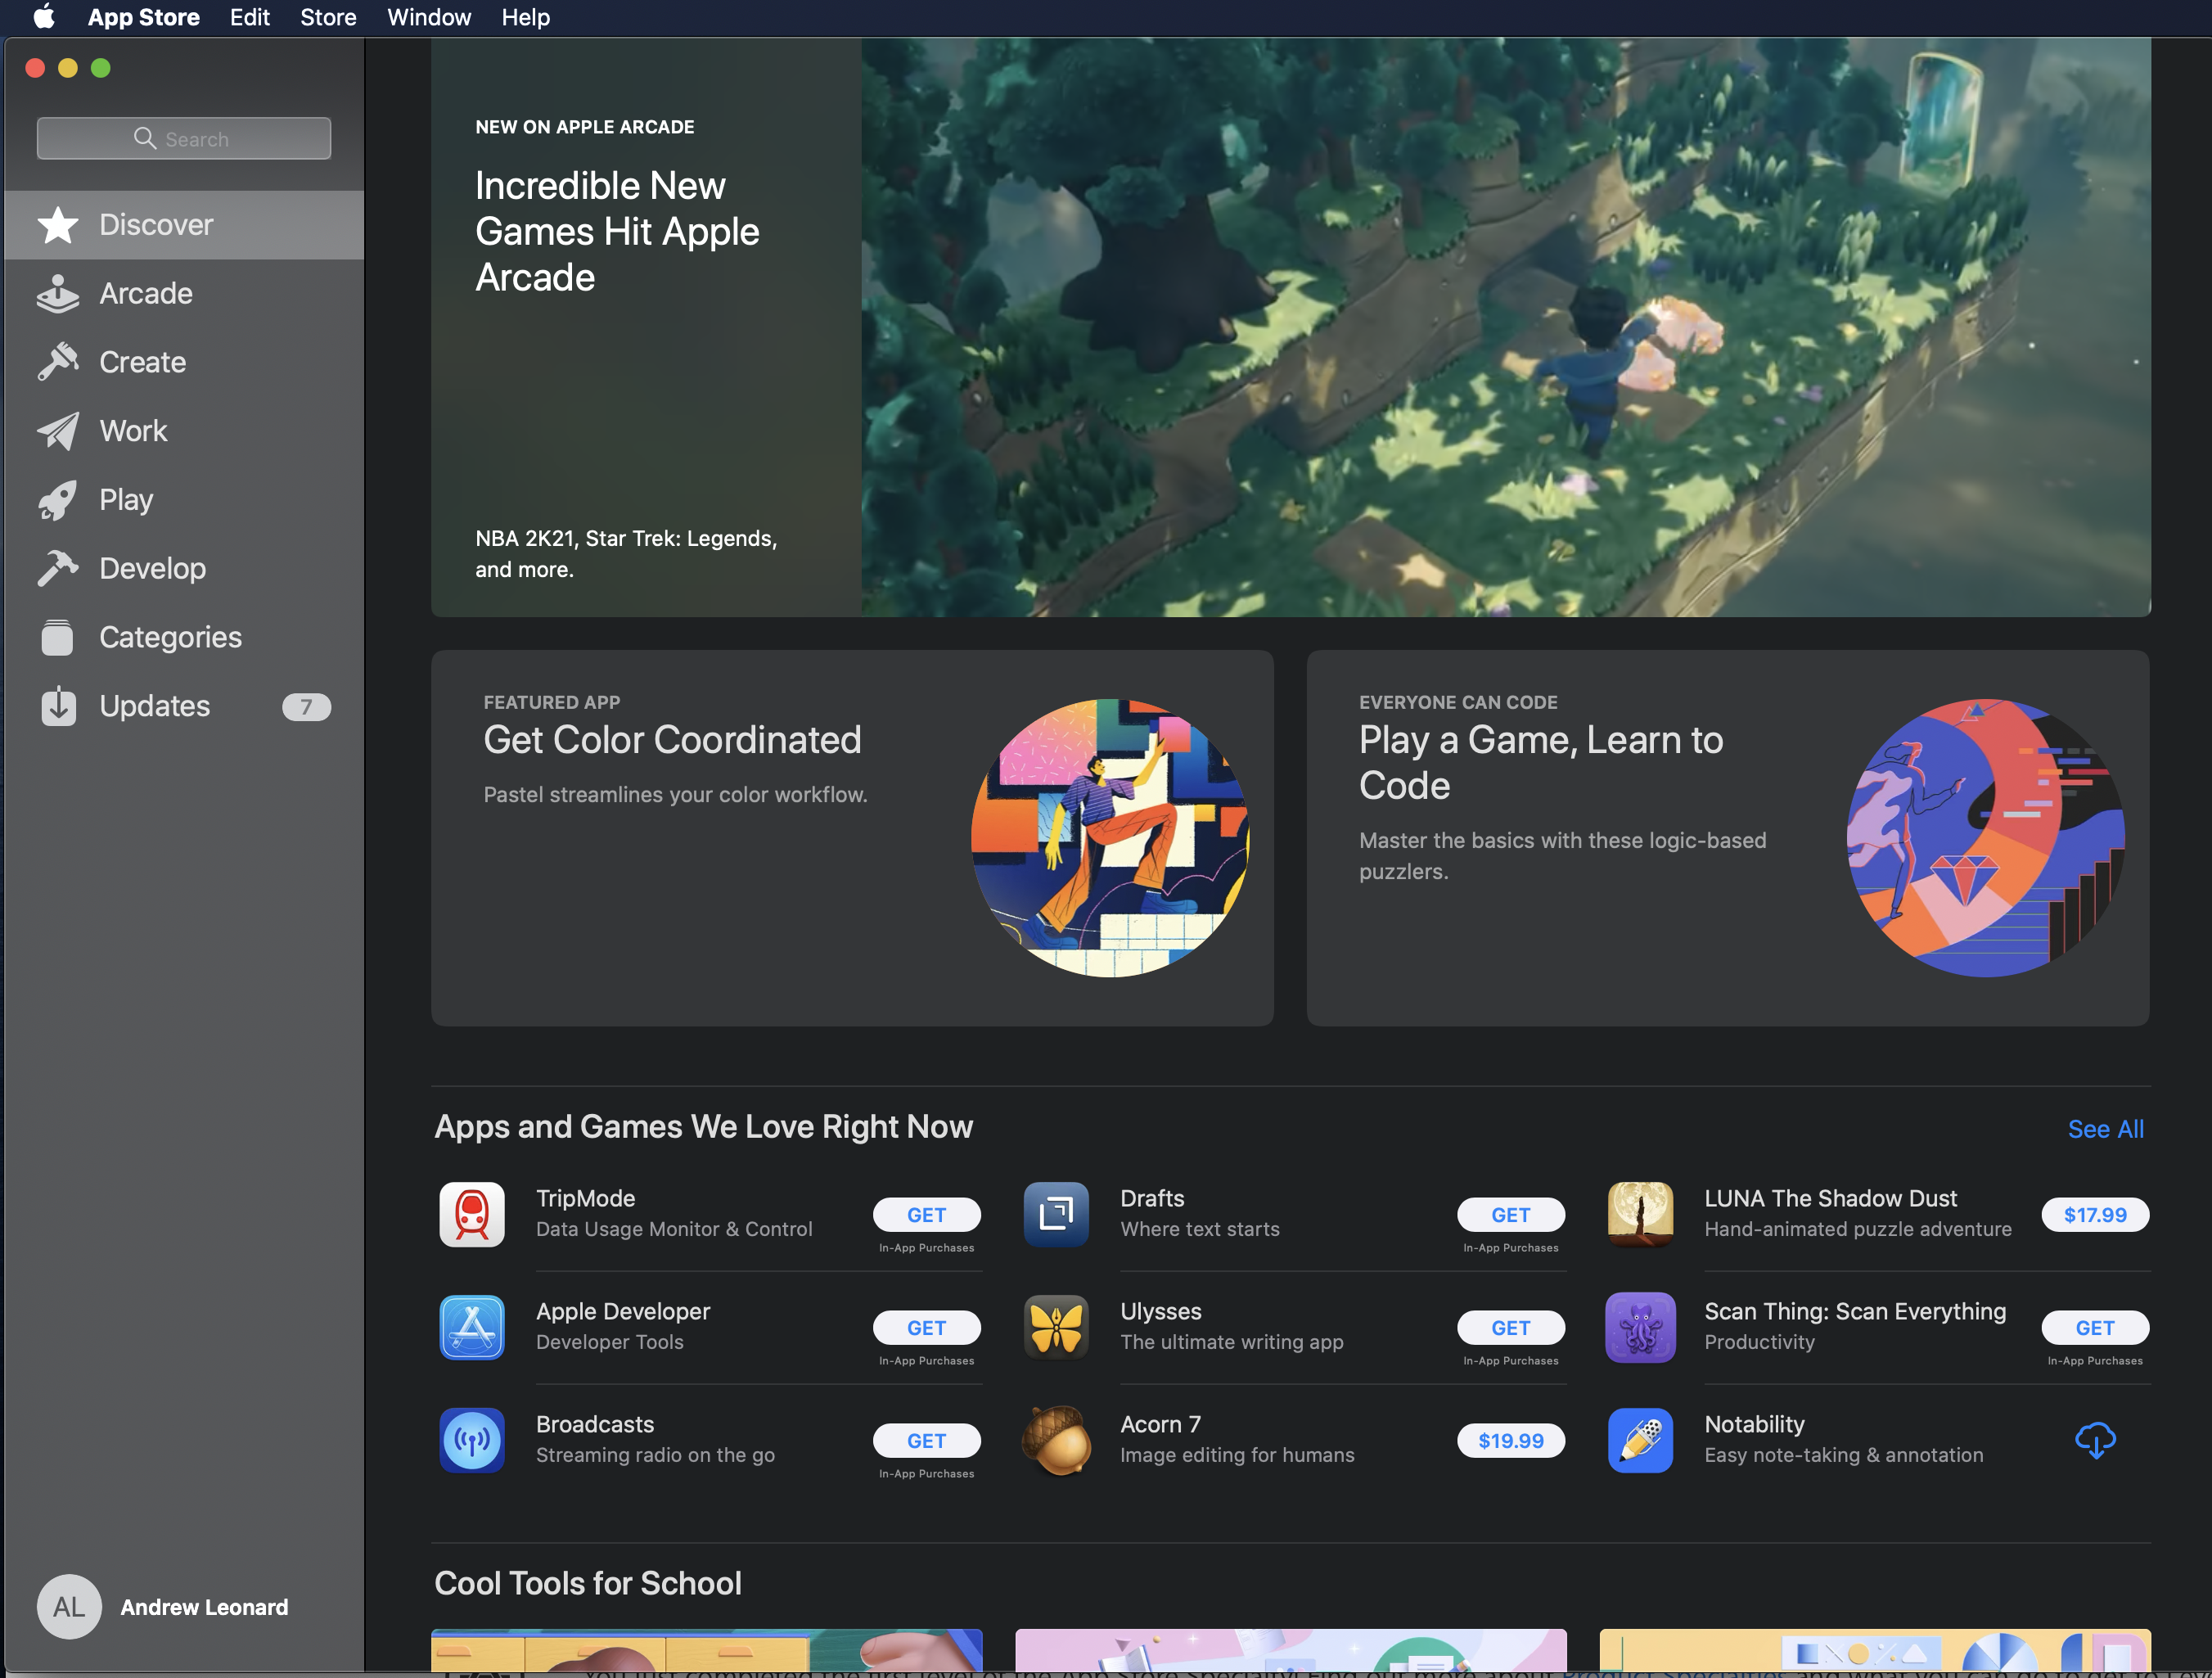The width and height of the screenshot is (2212, 1678).
Task: Click the Ulysses butterfly app icon
Action: click(1056, 1327)
